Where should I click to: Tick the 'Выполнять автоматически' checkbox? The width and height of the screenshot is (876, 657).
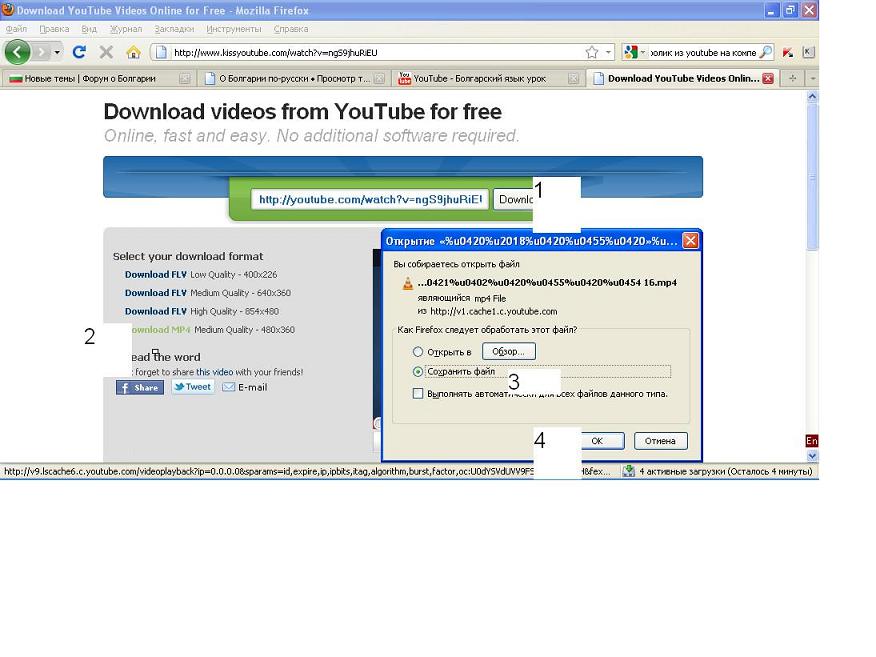coord(418,394)
